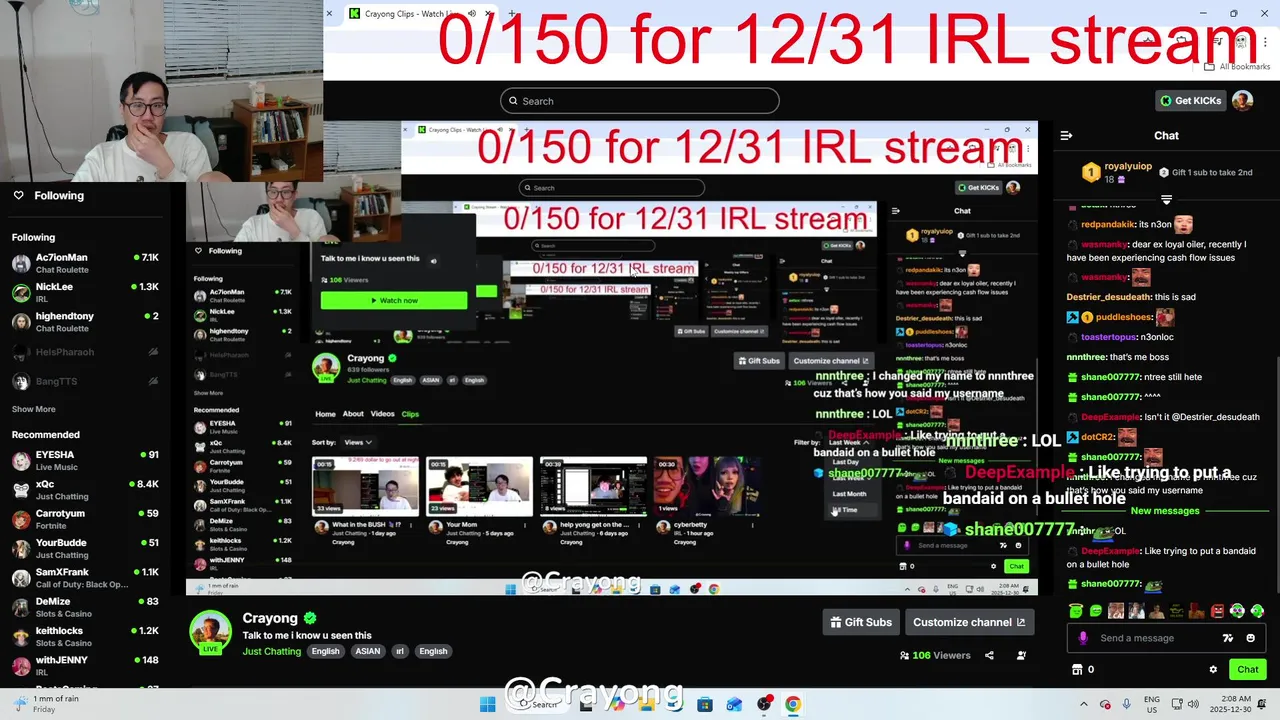Click the ASIAN tag under stream title
Image resolution: width=1280 pixels, height=720 pixels.
(367, 651)
